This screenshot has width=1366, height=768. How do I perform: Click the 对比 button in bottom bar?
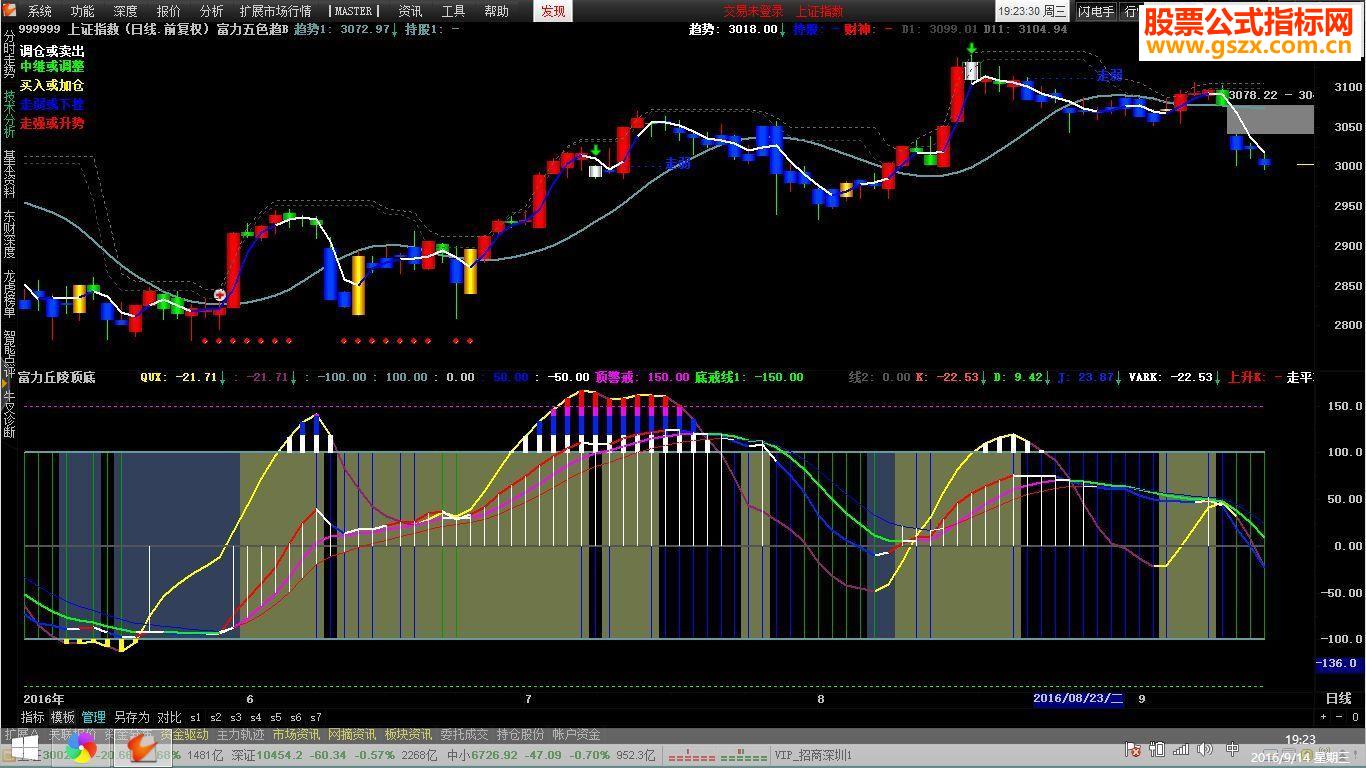coord(169,717)
